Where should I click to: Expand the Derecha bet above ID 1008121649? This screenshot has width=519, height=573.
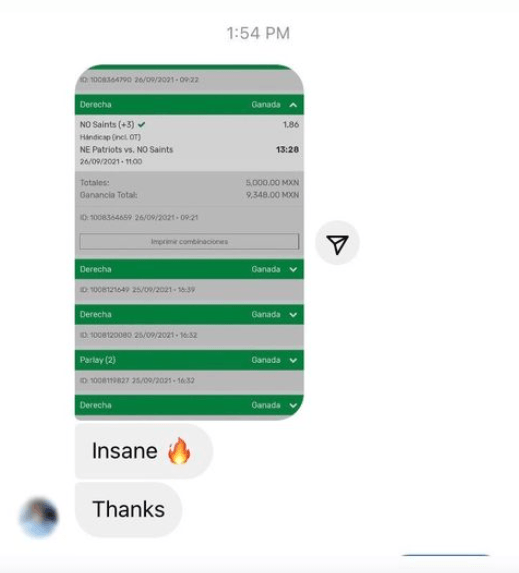[293, 269]
